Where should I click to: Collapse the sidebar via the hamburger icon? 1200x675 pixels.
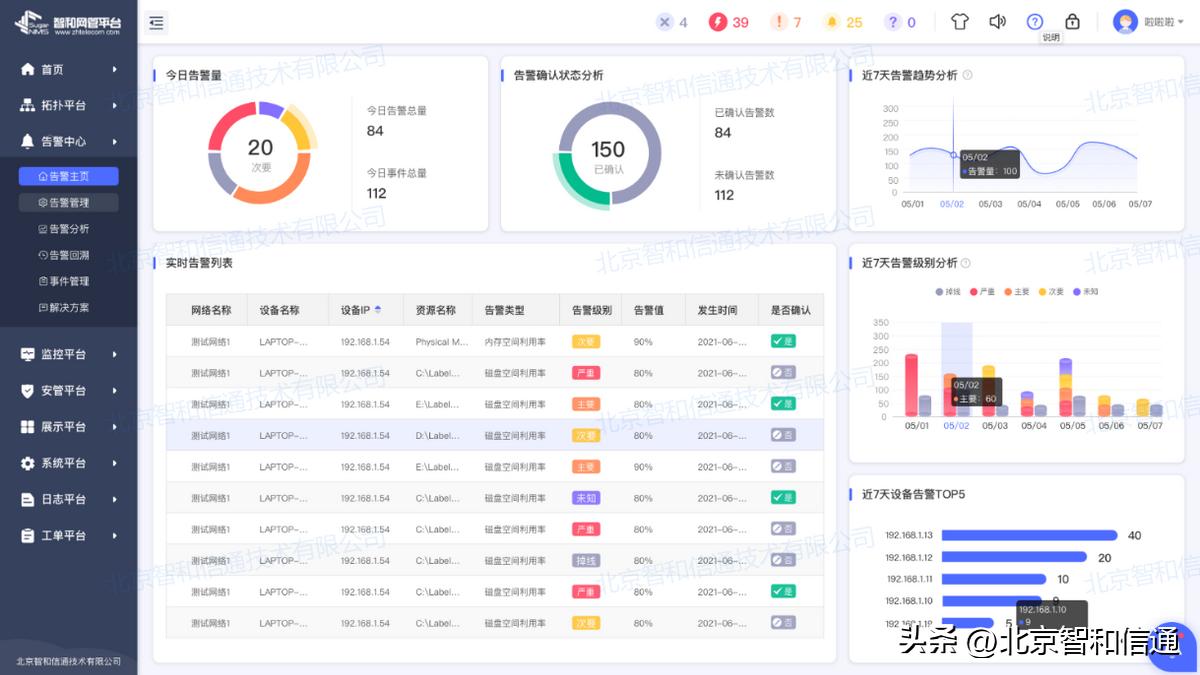[x=156, y=21]
